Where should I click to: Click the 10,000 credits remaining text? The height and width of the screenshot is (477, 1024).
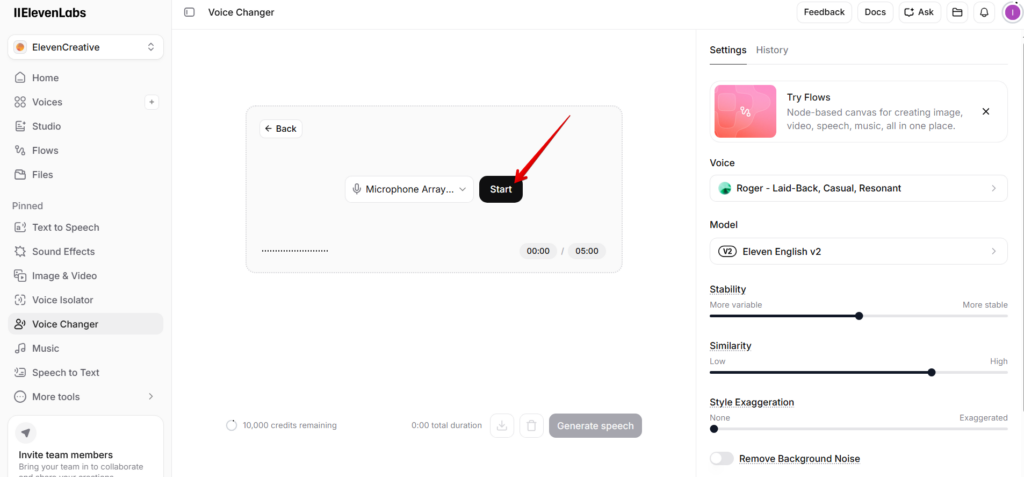tap(290, 425)
